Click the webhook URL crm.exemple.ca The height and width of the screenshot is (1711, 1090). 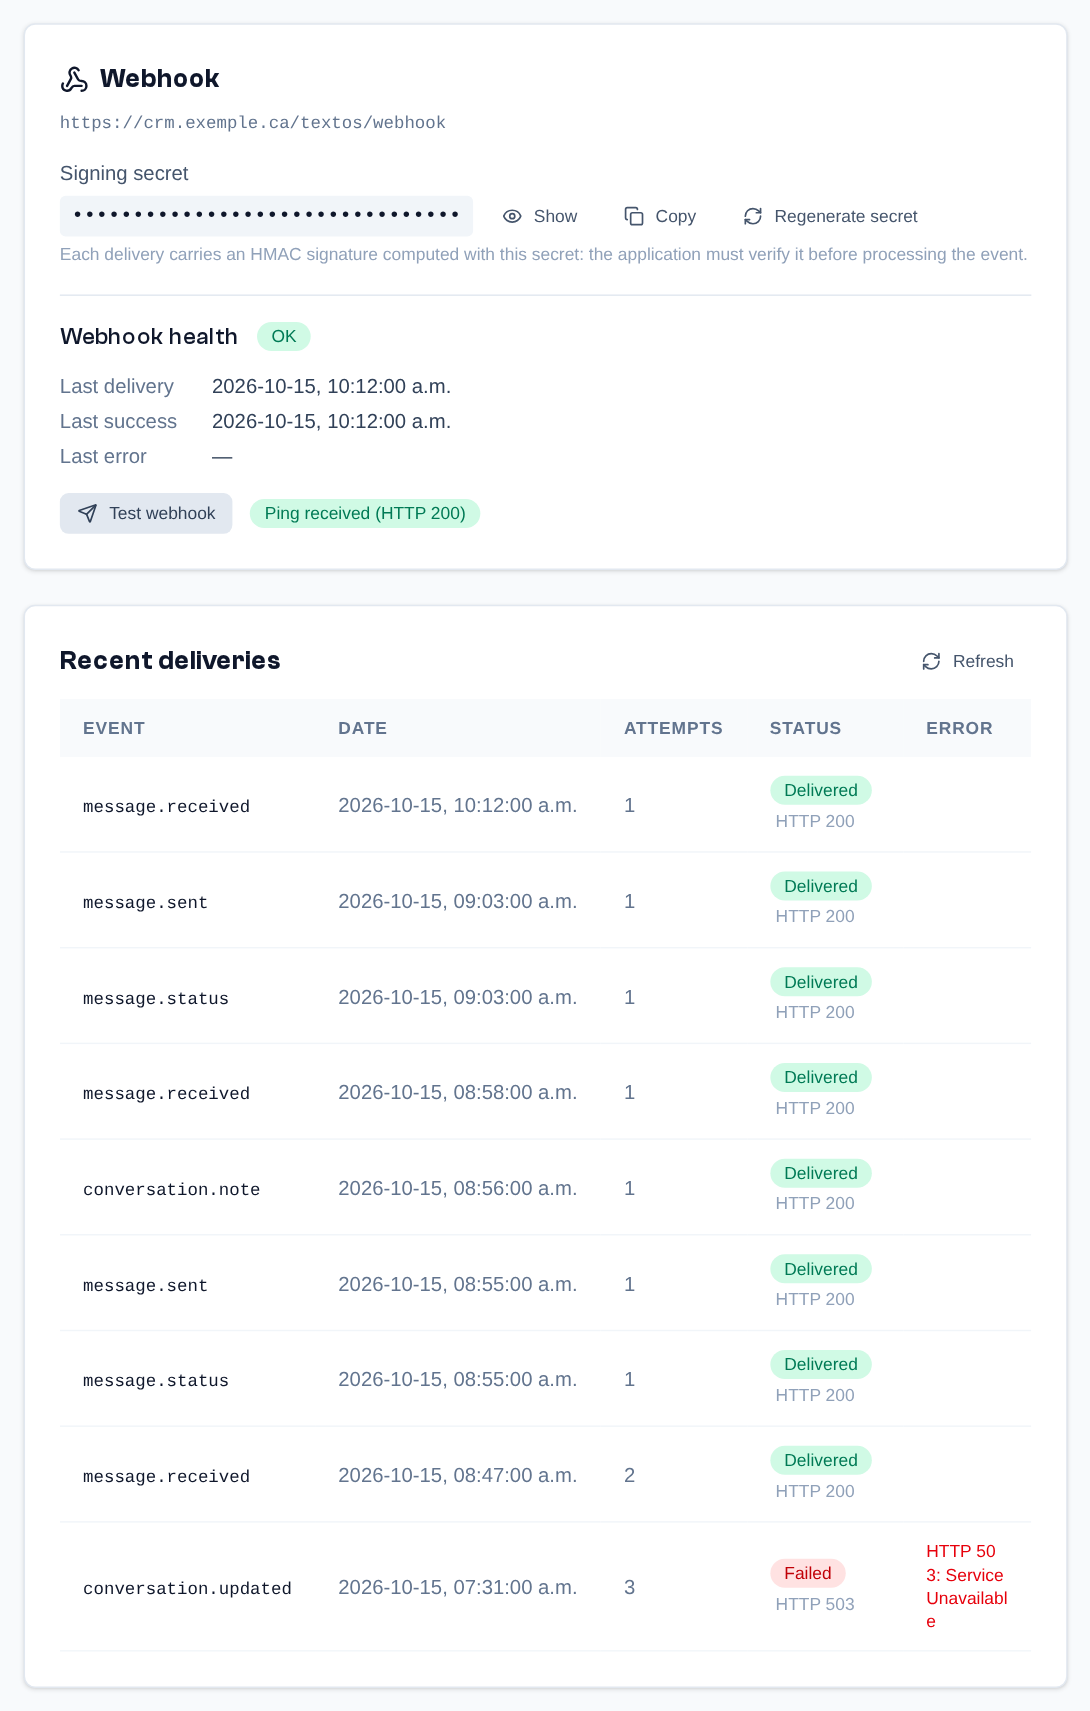pos(253,122)
